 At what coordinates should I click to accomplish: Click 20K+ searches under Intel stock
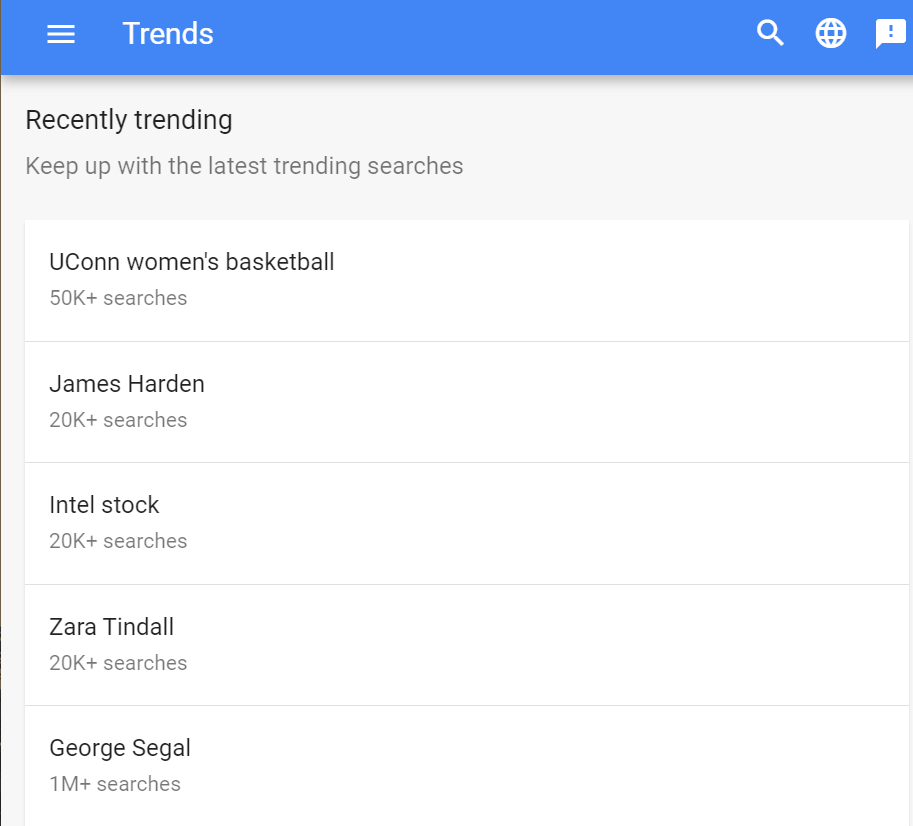pyautogui.click(x=118, y=541)
